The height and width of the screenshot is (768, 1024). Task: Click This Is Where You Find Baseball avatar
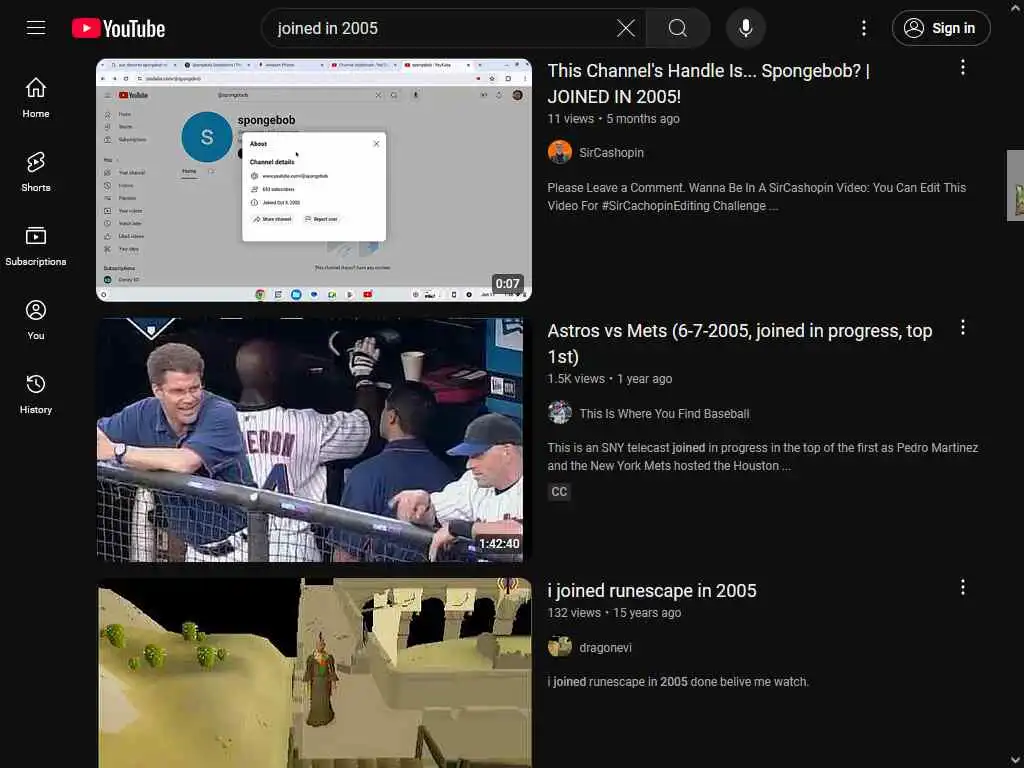[560, 413]
